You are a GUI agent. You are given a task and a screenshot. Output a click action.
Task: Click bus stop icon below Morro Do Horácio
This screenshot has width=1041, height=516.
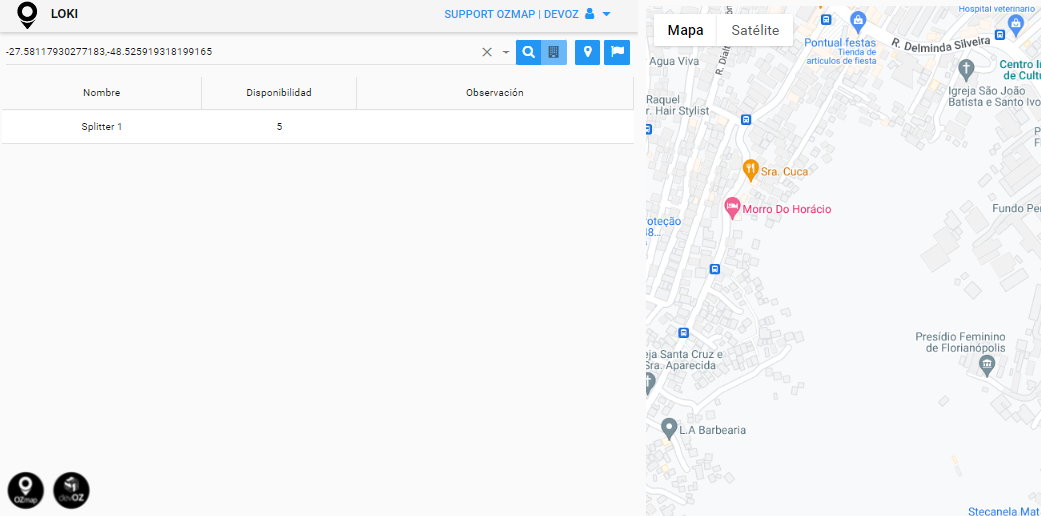(714, 269)
